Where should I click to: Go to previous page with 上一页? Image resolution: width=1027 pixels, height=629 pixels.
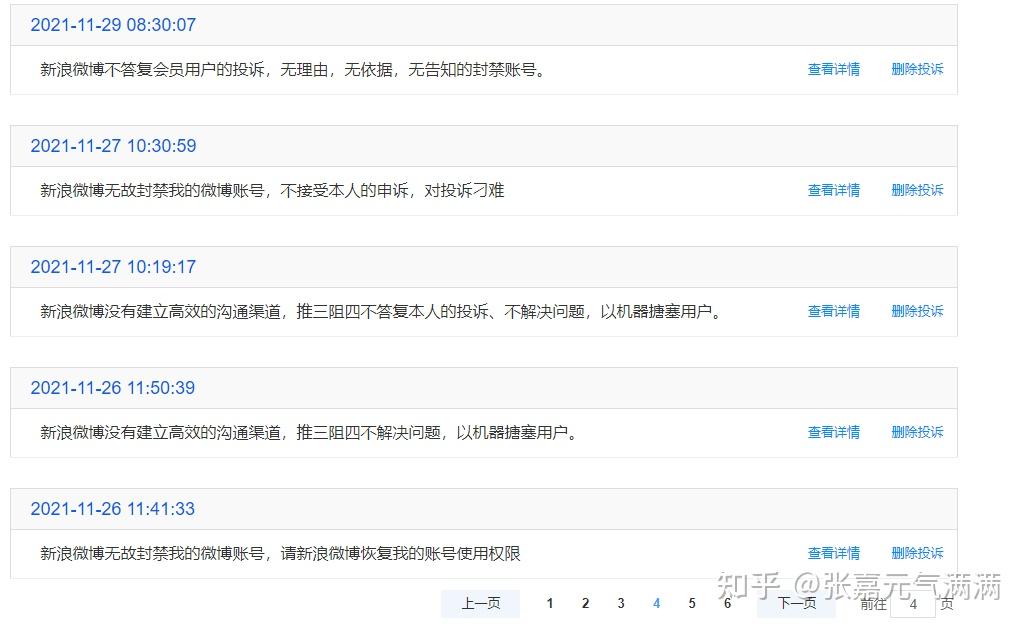tap(480, 603)
